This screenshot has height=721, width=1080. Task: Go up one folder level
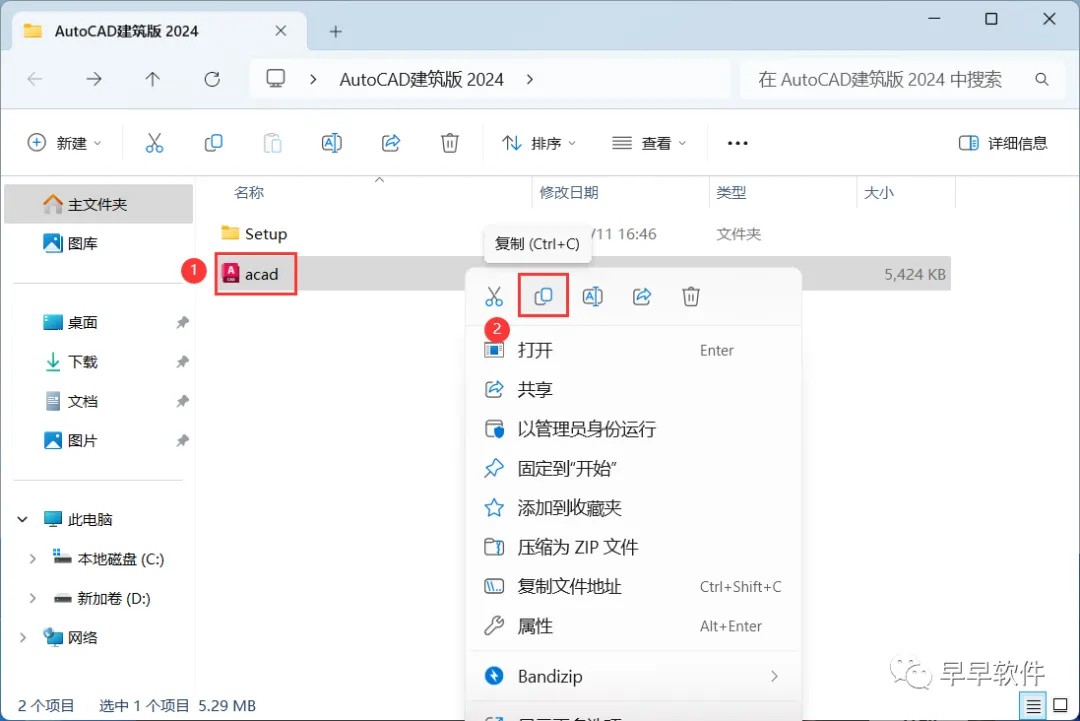(x=152, y=79)
